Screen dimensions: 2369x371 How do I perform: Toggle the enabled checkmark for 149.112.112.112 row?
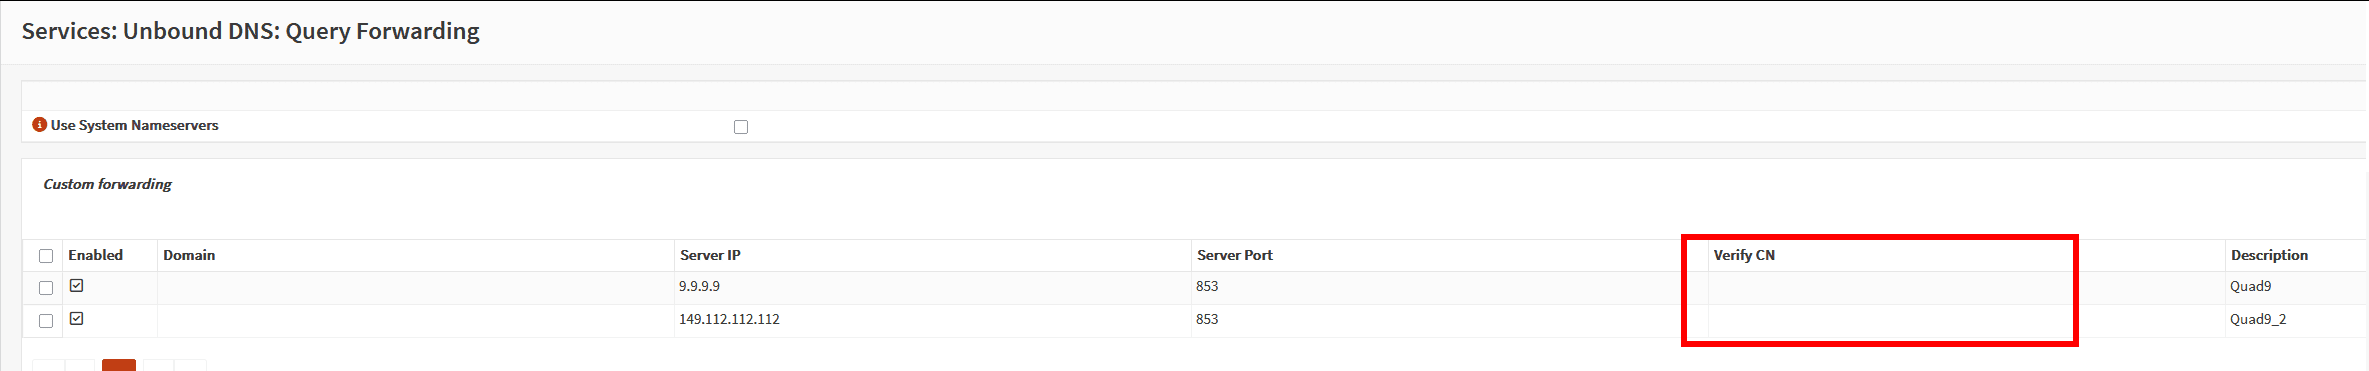[76, 319]
